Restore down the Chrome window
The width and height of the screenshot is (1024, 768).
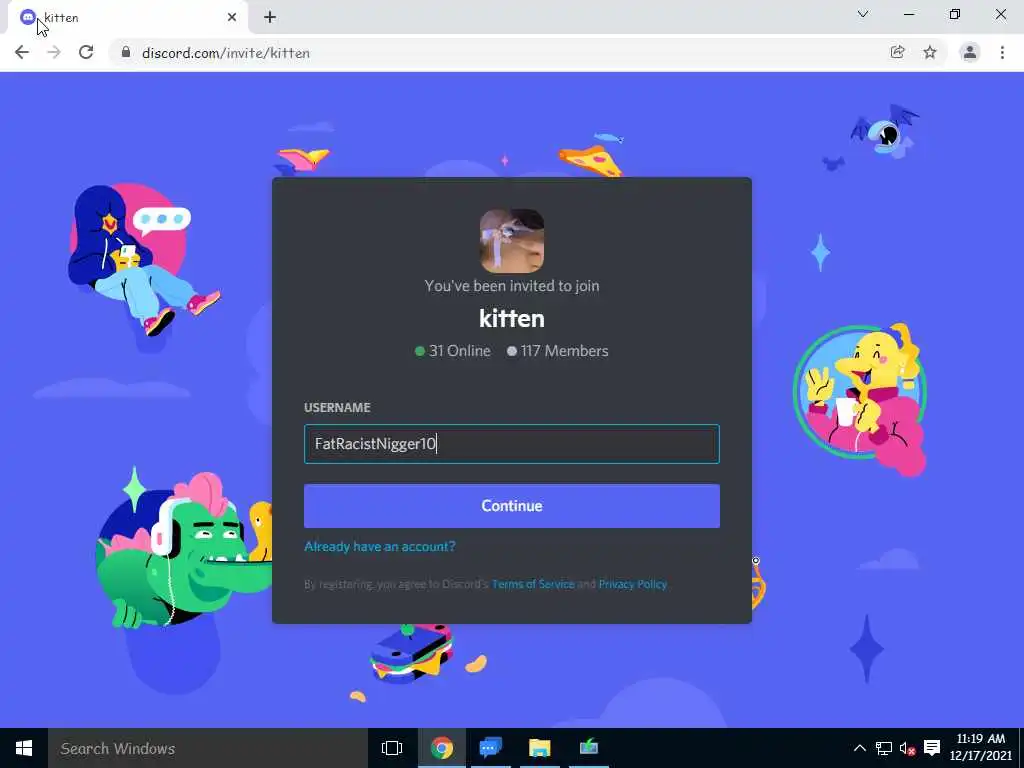point(955,14)
